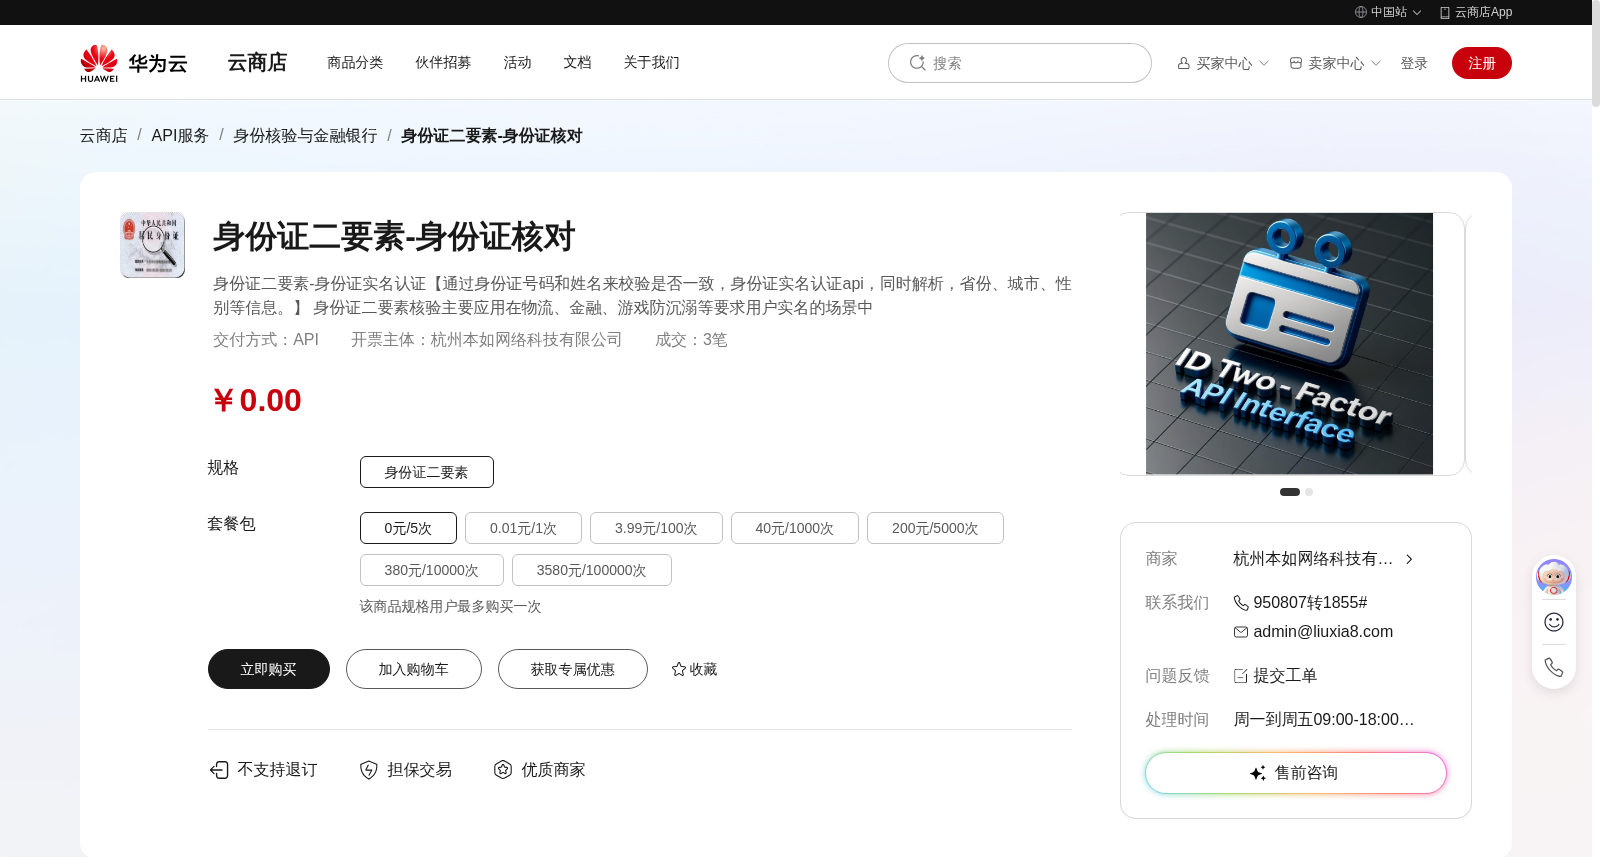The width and height of the screenshot is (1600, 857).
Task: Select the 3.99元/100次 package
Action: pyautogui.click(x=656, y=528)
